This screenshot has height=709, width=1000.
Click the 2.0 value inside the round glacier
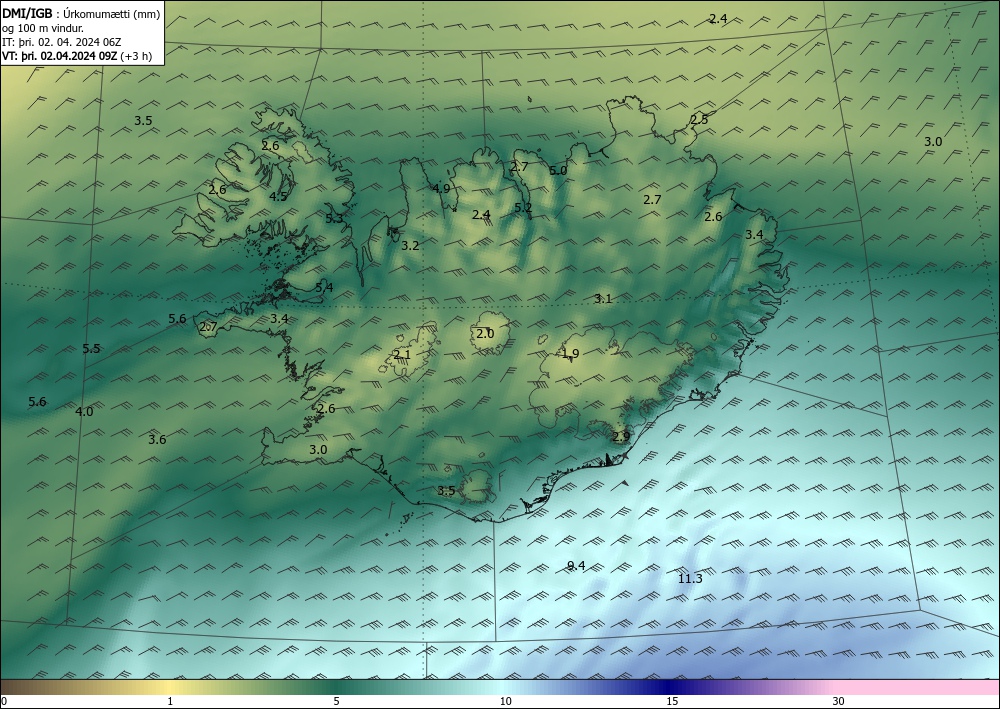(x=485, y=333)
